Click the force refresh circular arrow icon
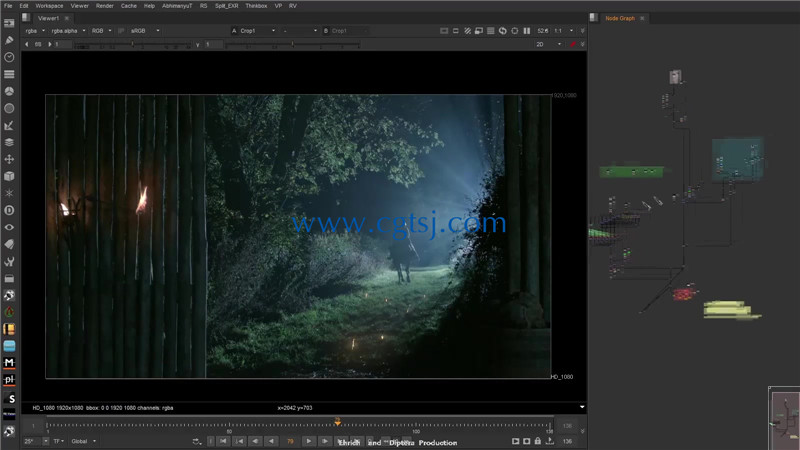Screen dimensions: 800x450 (x=503, y=31)
